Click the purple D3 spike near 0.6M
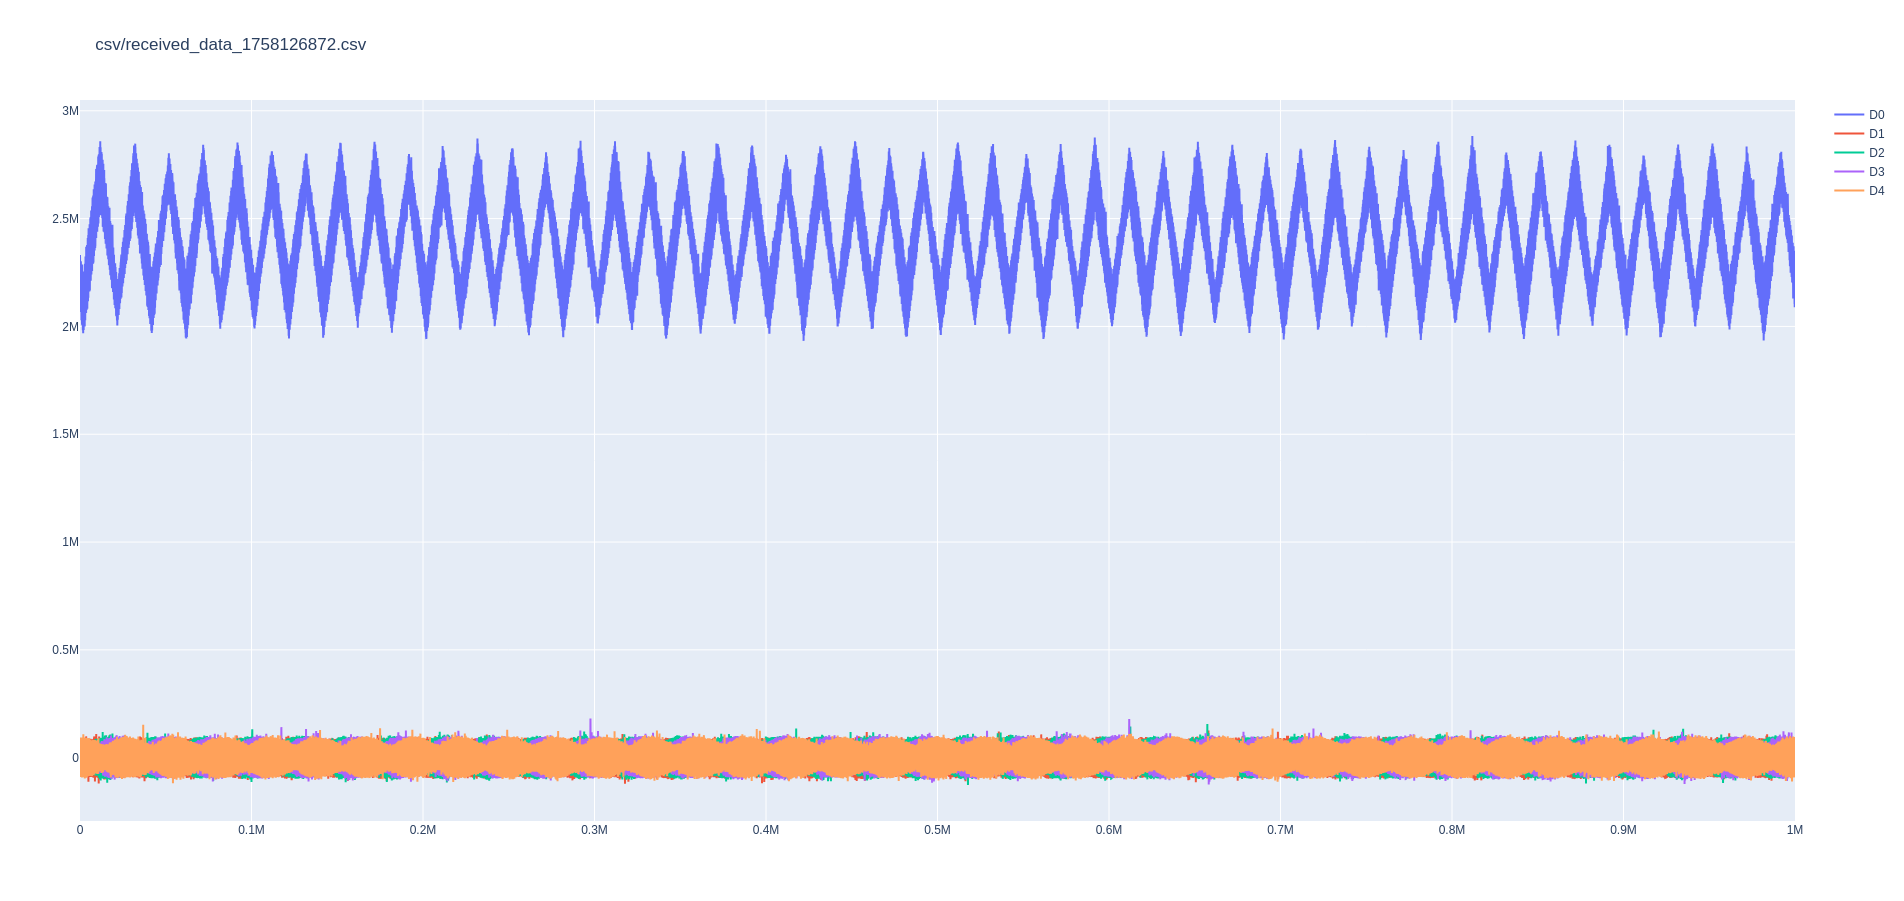 pyautogui.click(x=1129, y=724)
